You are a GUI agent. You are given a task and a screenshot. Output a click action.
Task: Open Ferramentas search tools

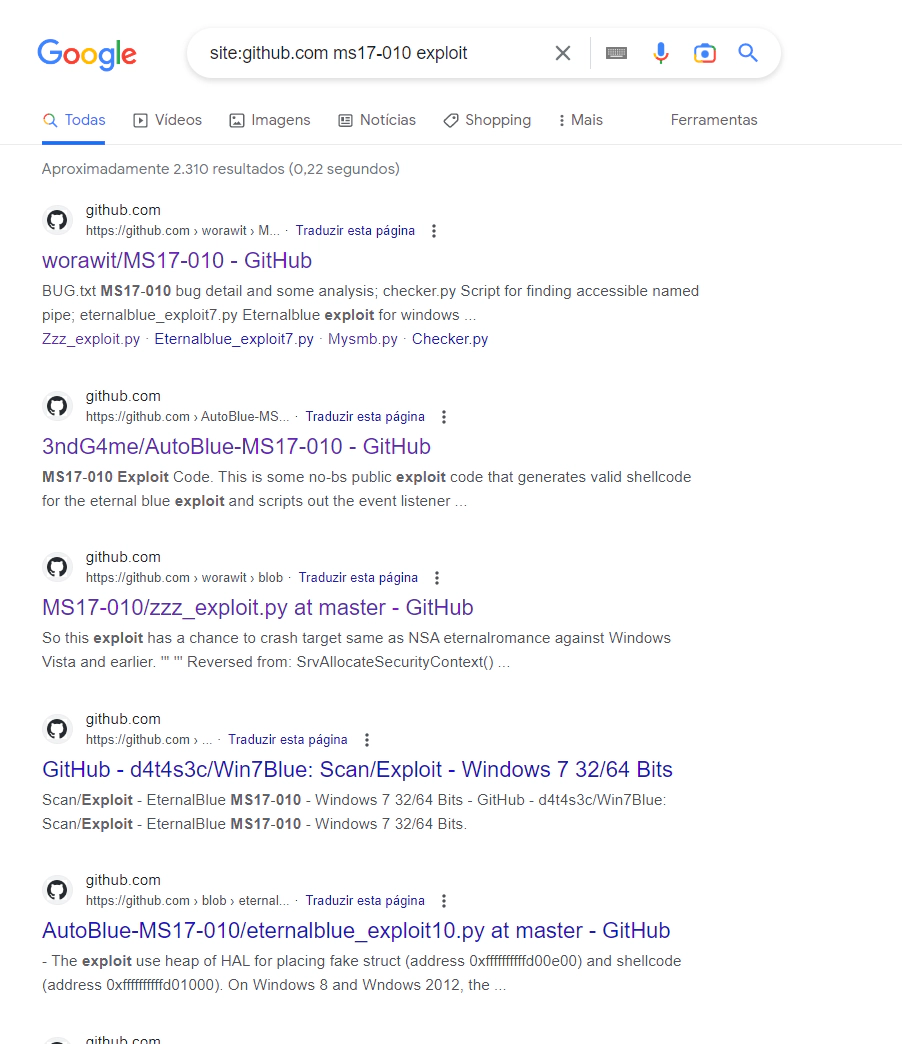pyautogui.click(x=713, y=119)
